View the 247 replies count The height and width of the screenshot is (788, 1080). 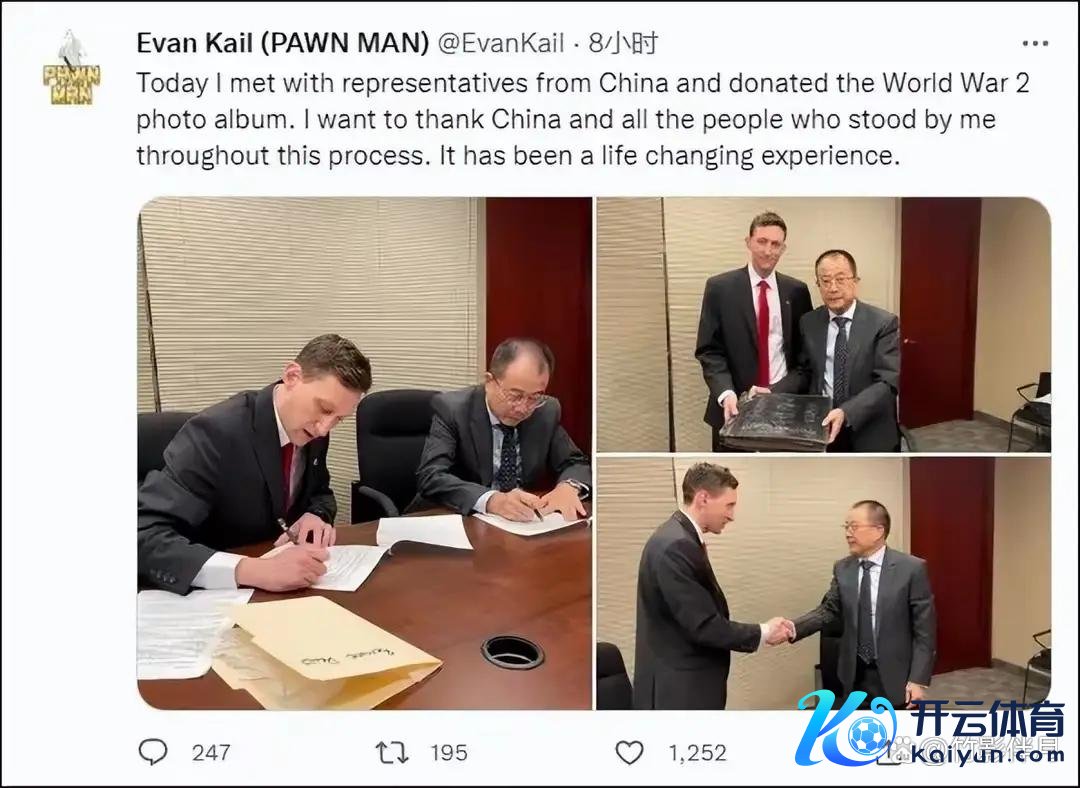[211, 752]
